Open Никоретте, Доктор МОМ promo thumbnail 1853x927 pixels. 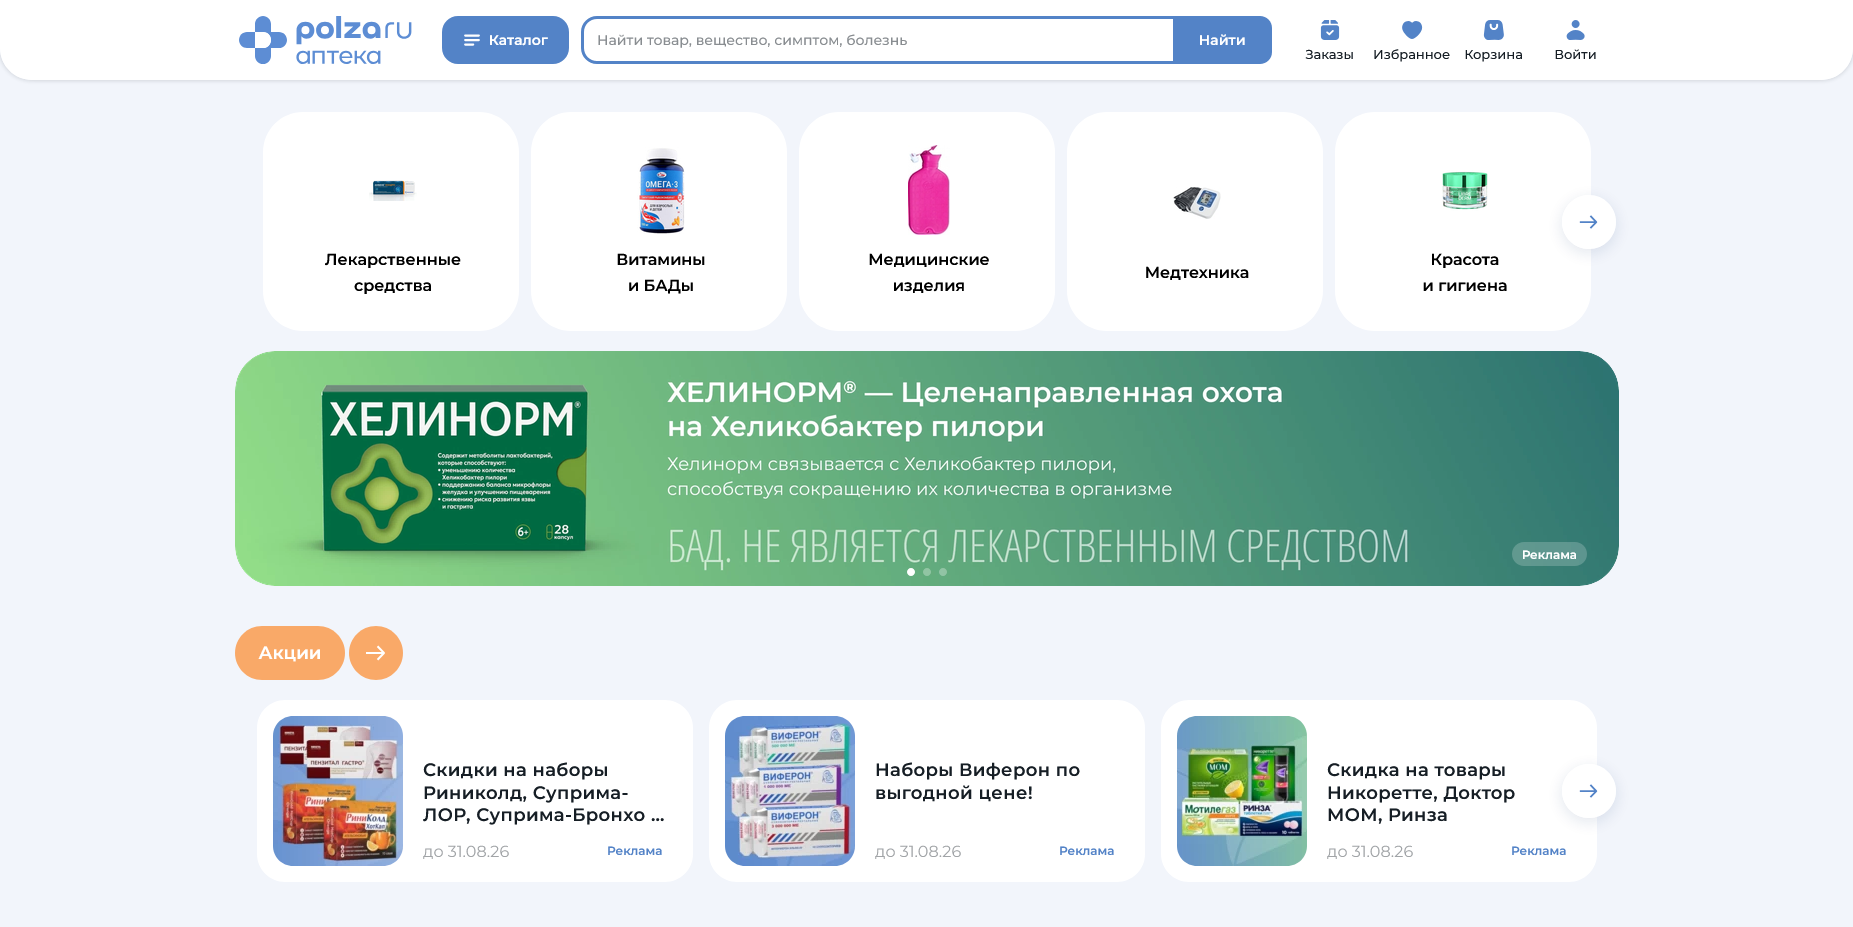tap(1242, 791)
